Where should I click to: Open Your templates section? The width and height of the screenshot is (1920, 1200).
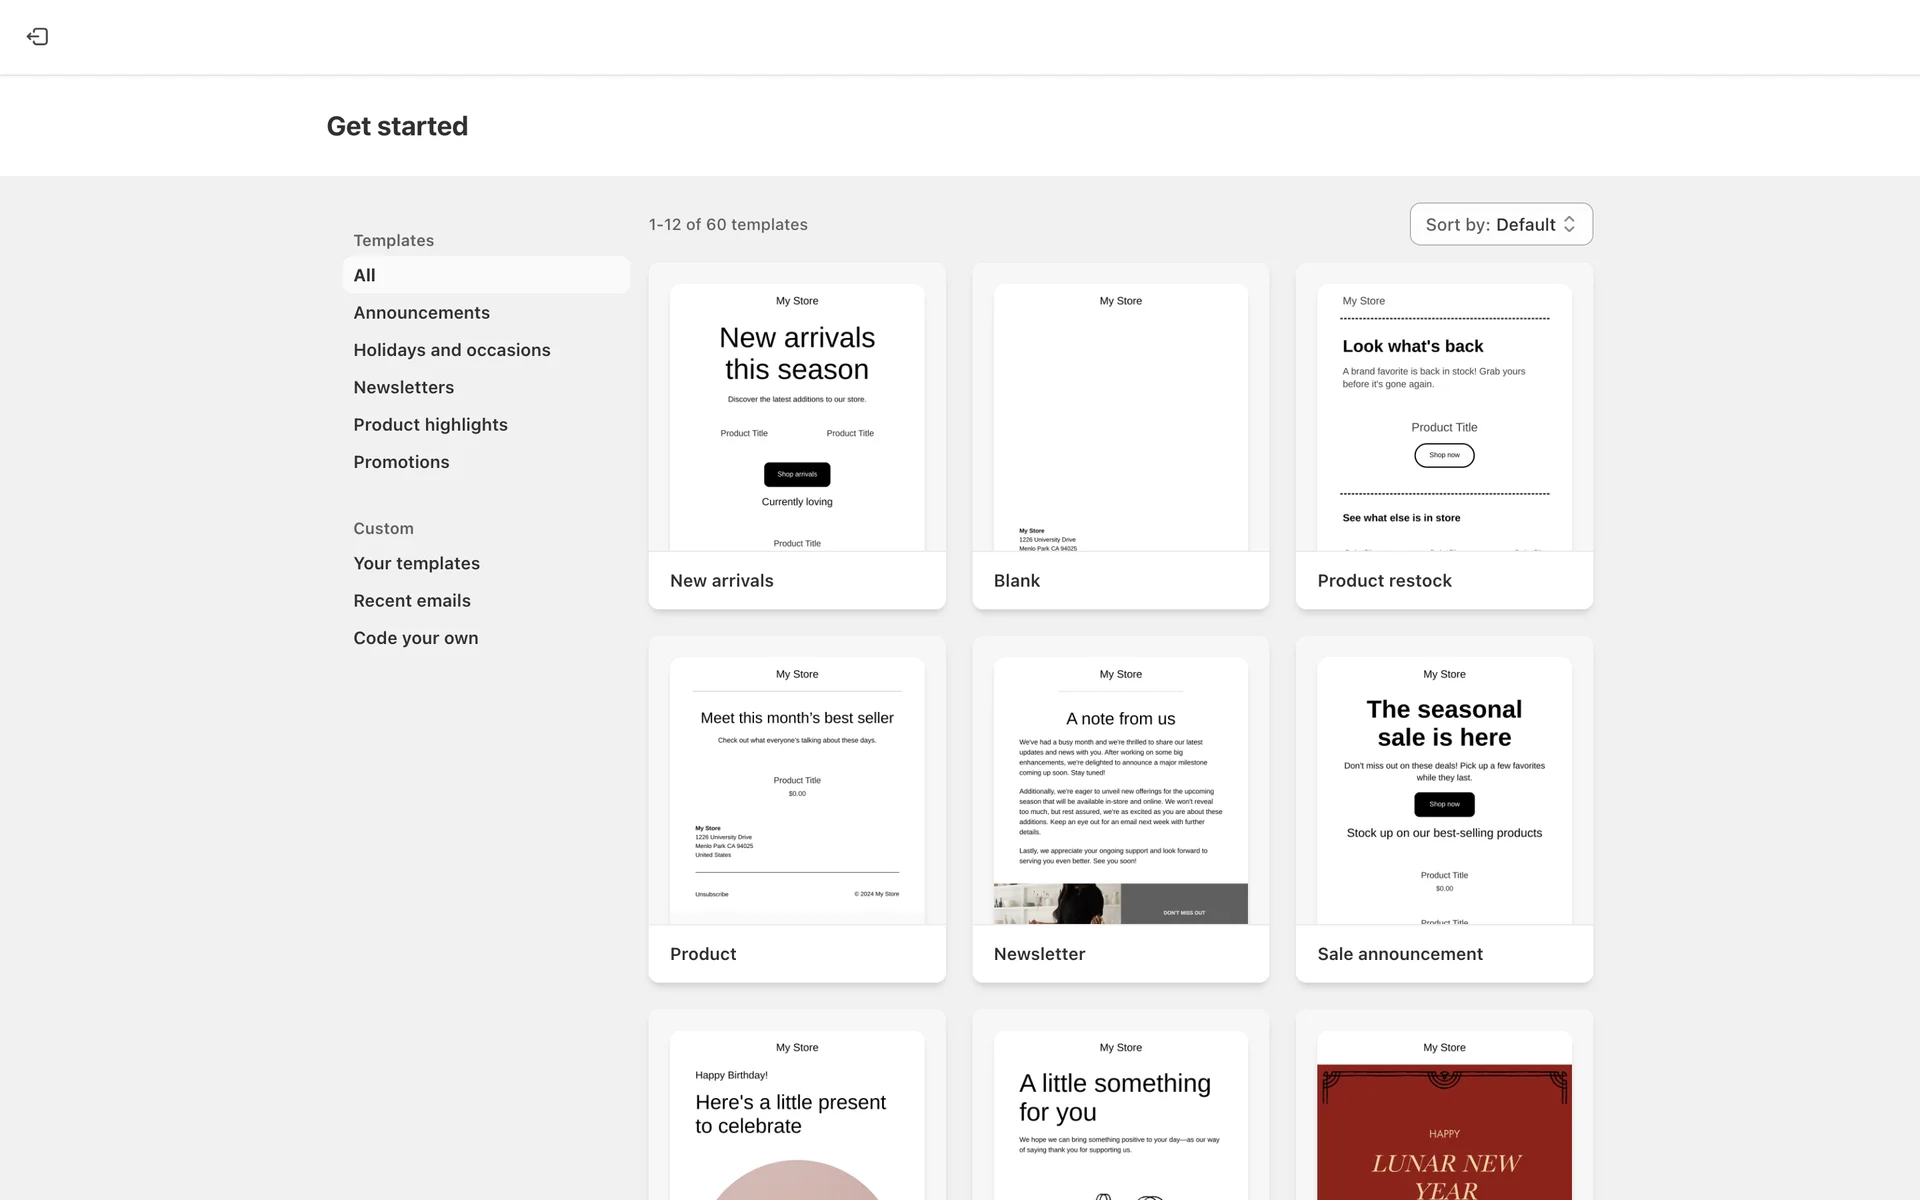click(416, 563)
